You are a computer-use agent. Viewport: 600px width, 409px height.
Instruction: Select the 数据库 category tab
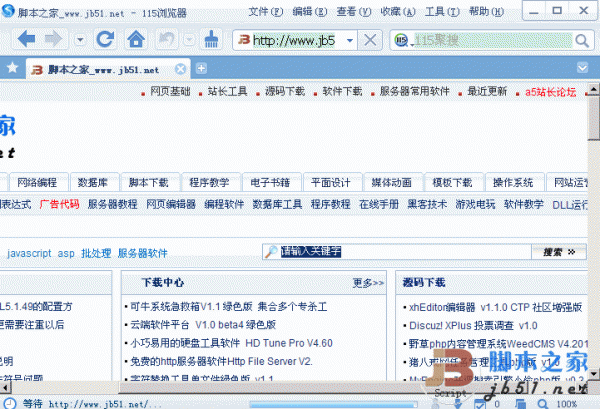point(93,183)
